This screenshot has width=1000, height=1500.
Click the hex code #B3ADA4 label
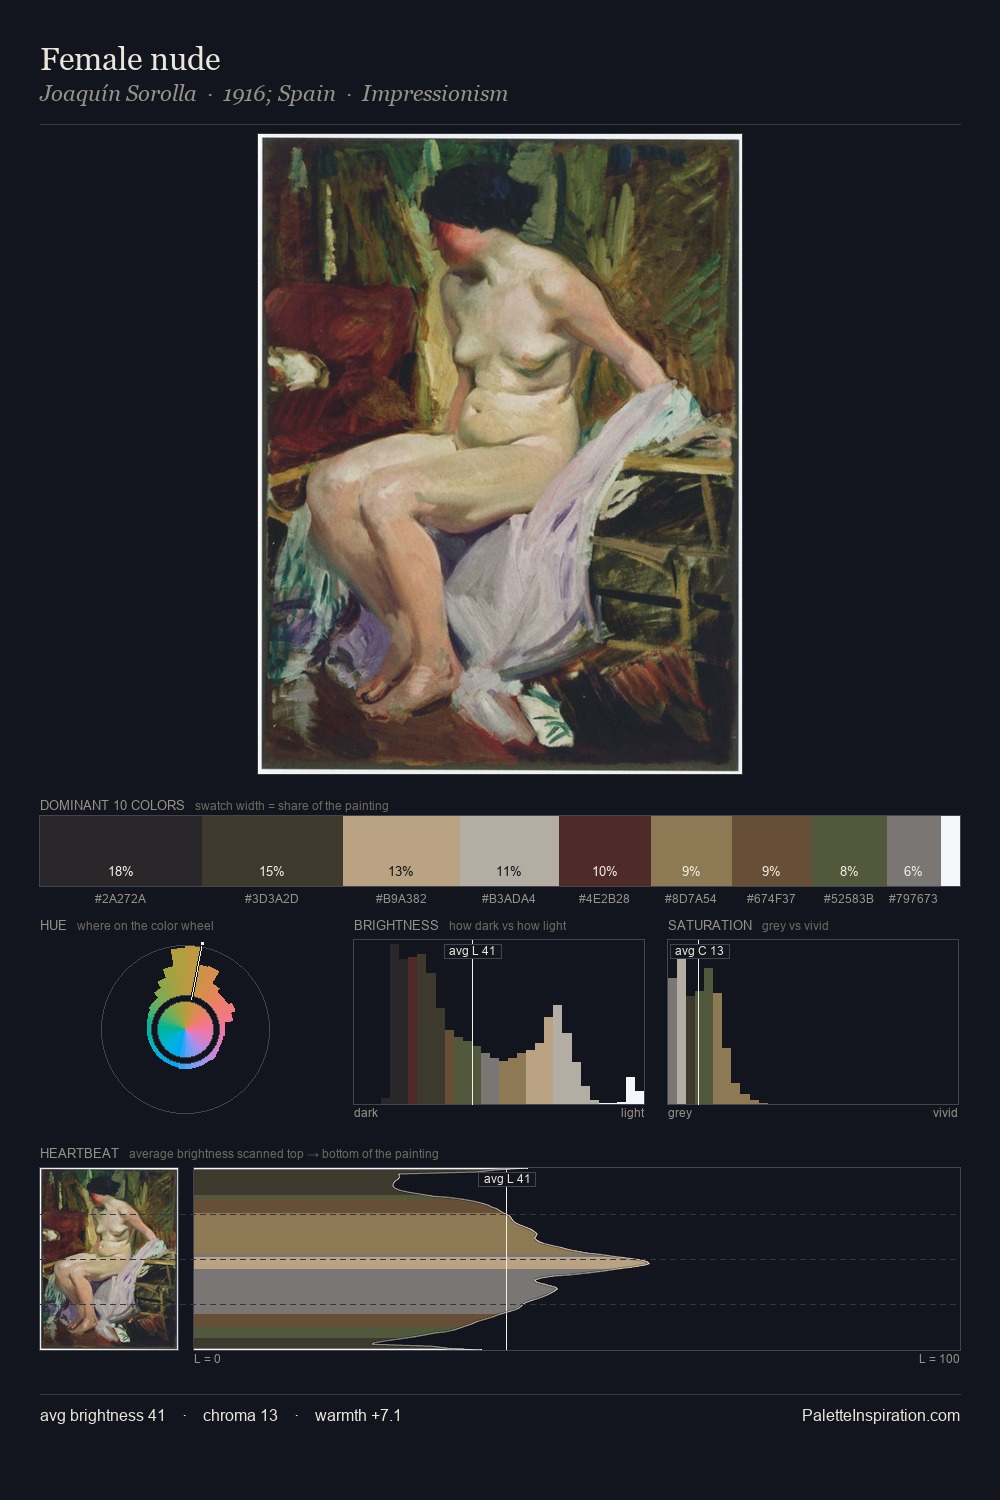click(x=509, y=899)
